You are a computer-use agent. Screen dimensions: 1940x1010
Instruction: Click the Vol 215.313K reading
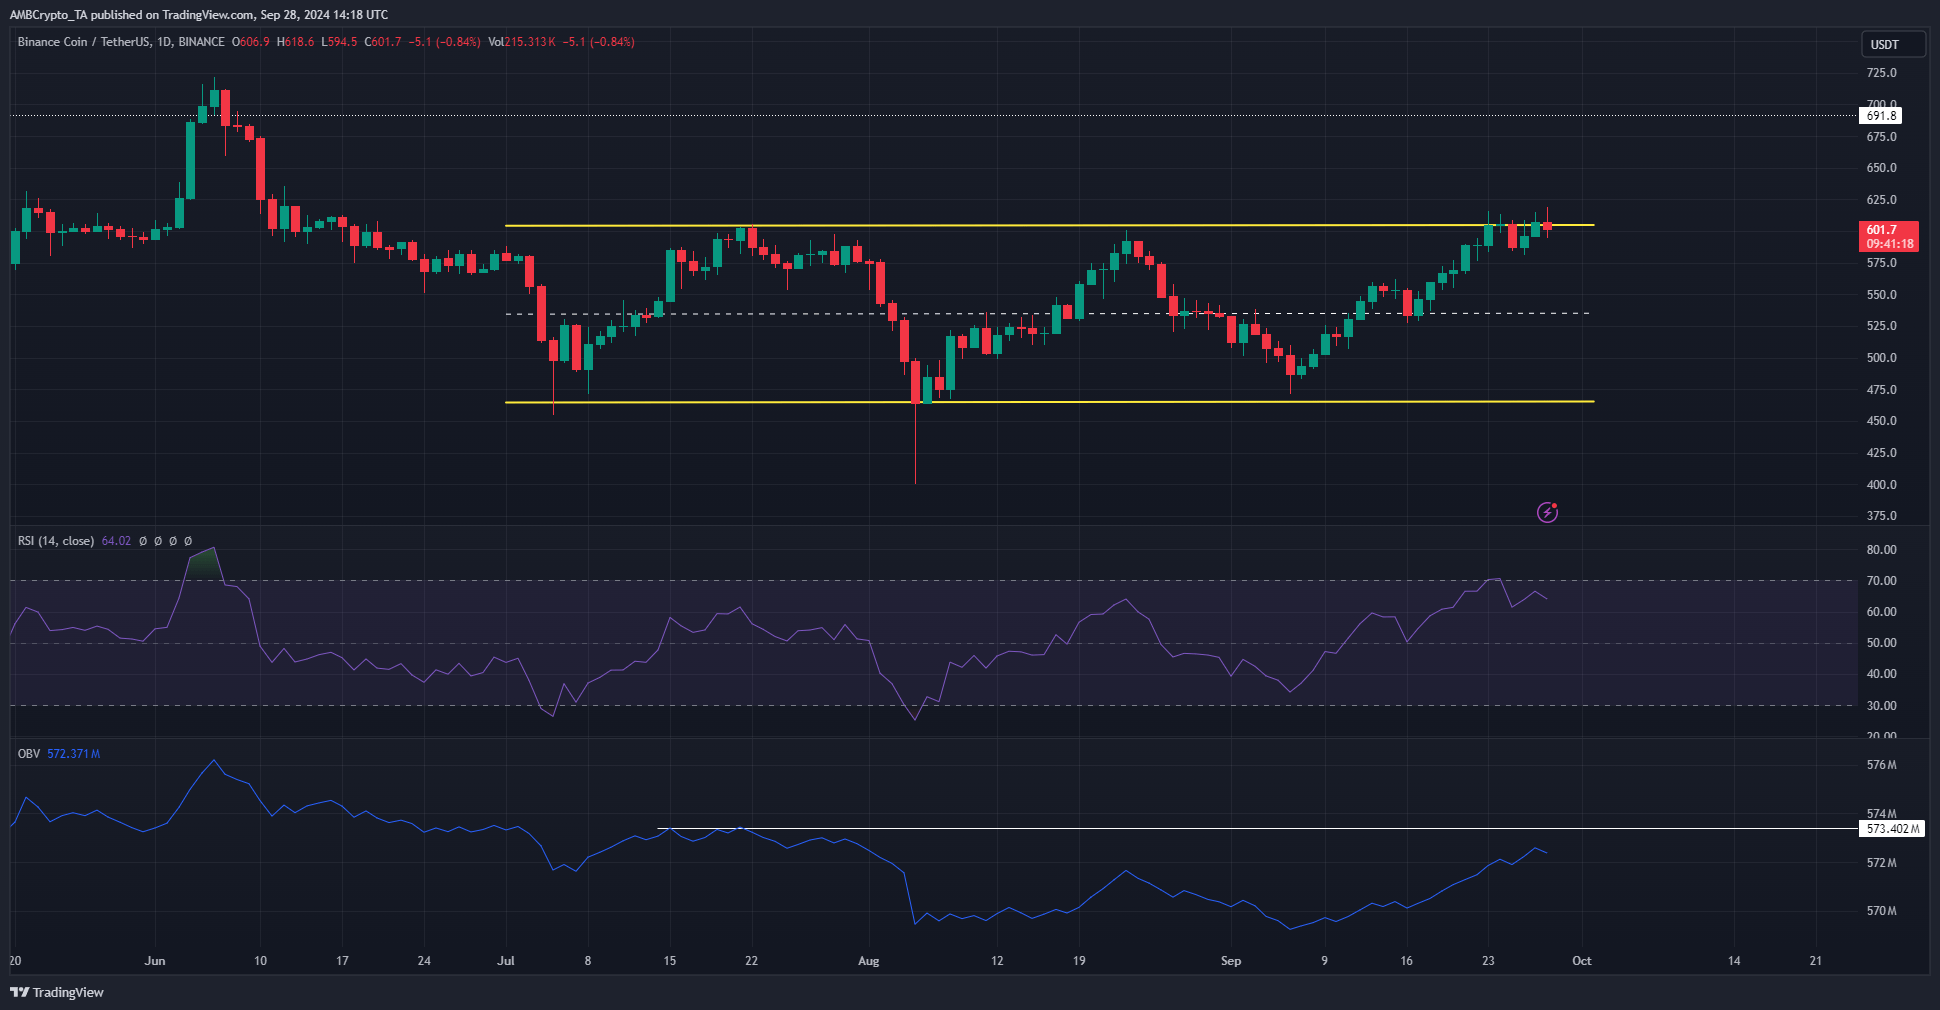click(x=522, y=42)
